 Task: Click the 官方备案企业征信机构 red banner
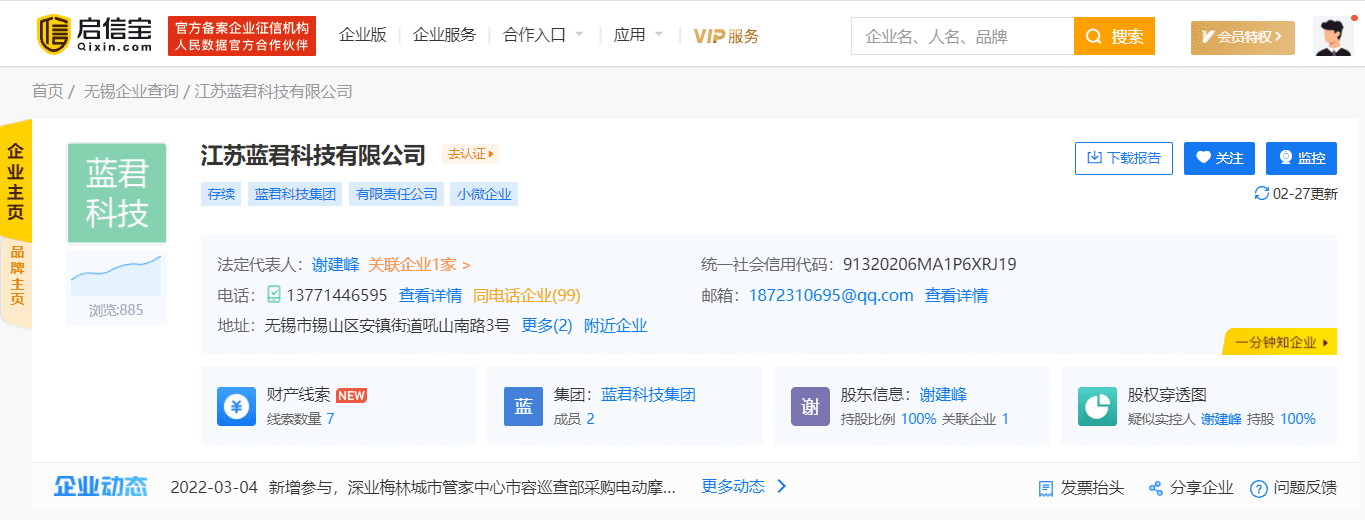click(243, 36)
